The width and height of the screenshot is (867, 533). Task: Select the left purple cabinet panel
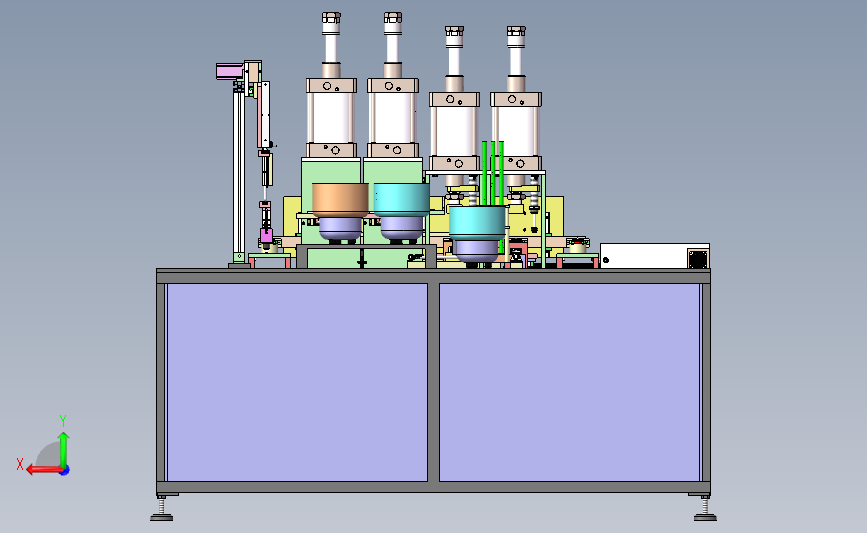click(x=297, y=382)
